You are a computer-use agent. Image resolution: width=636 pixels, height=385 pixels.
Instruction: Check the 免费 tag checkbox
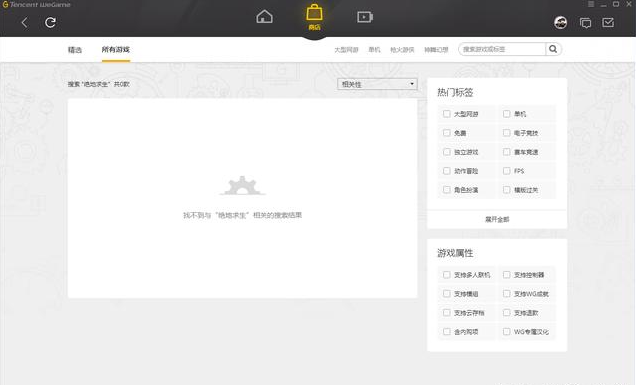pyautogui.click(x=447, y=133)
